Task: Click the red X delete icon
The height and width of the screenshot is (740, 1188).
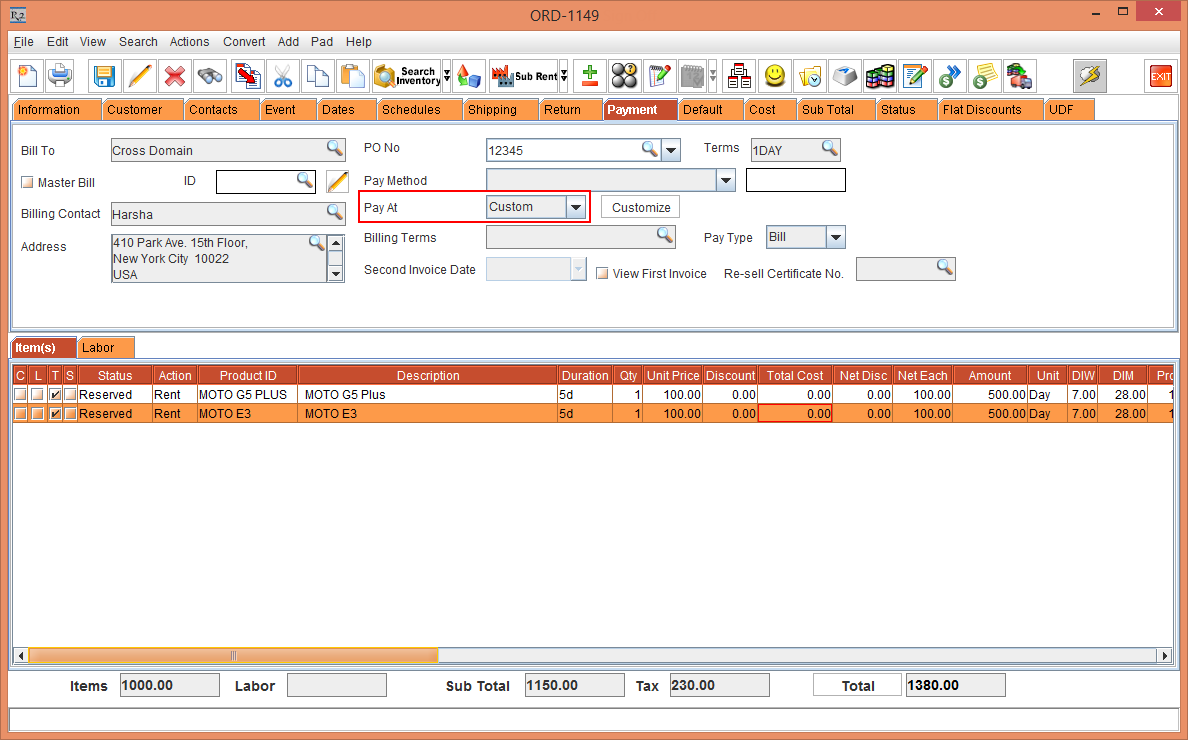Action: (175, 76)
